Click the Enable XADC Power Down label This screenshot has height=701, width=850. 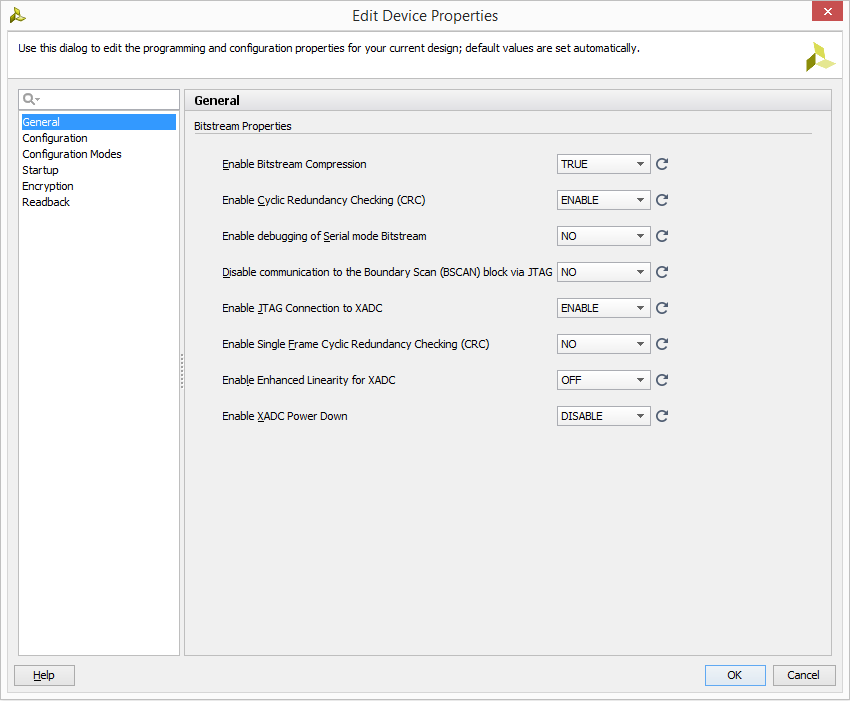(285, 416)
